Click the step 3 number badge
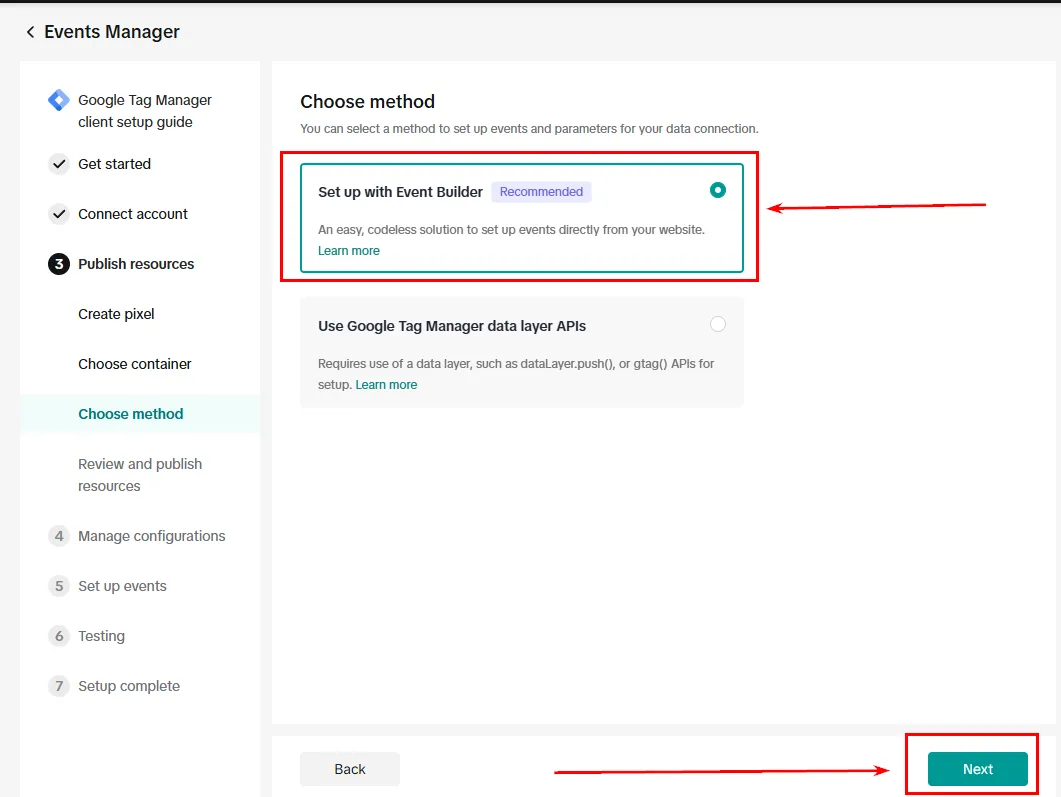Viewport: 1061px width, 797px height. click(x=59, y=264)
